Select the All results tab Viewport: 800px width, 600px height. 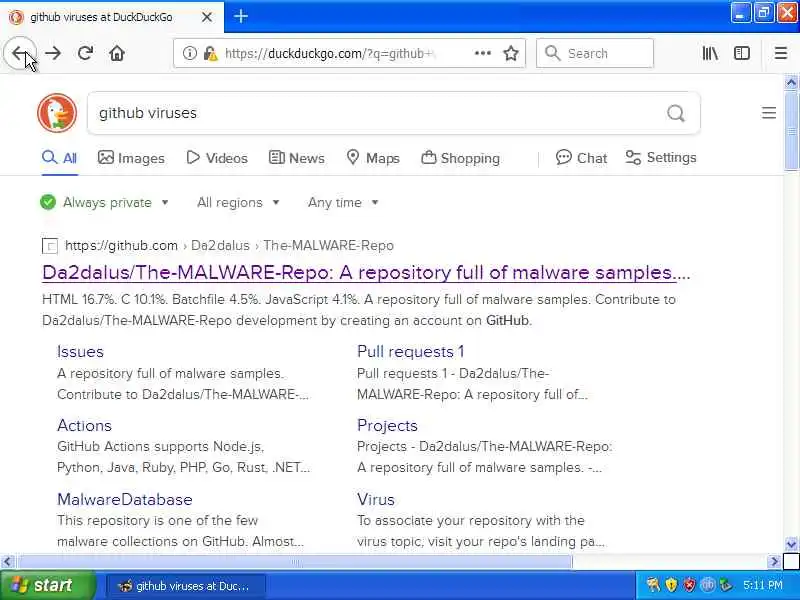click(60, 158)
